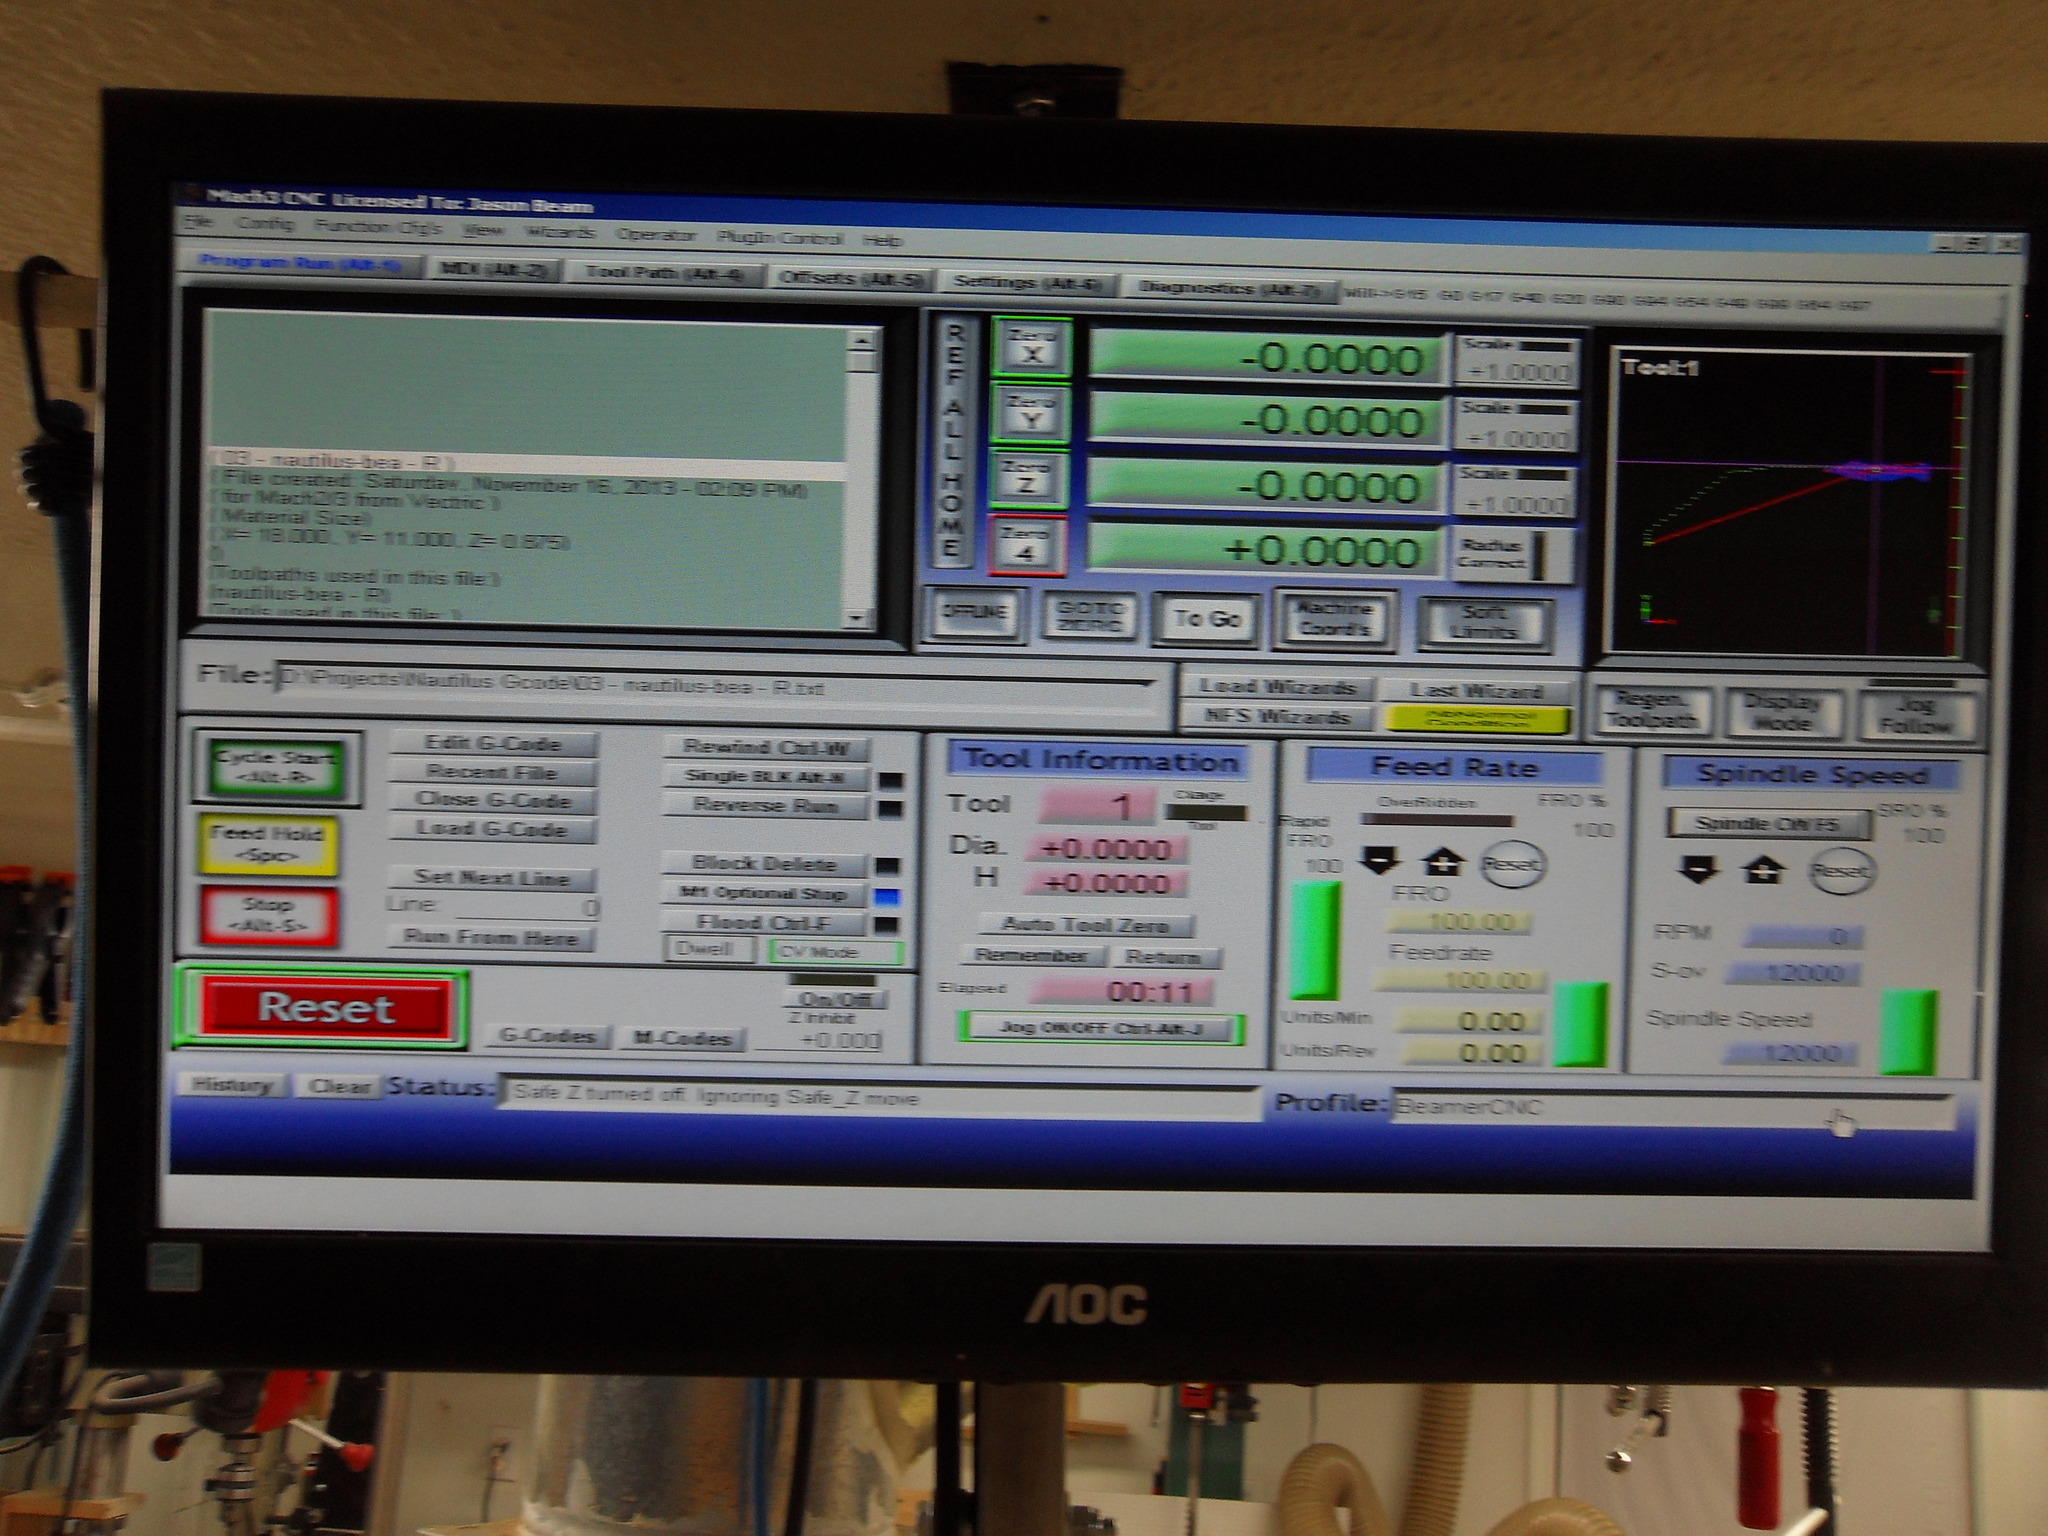Open the Config menu
Viewport: 2048px width, 1536px height.
(x=265, y=224)
